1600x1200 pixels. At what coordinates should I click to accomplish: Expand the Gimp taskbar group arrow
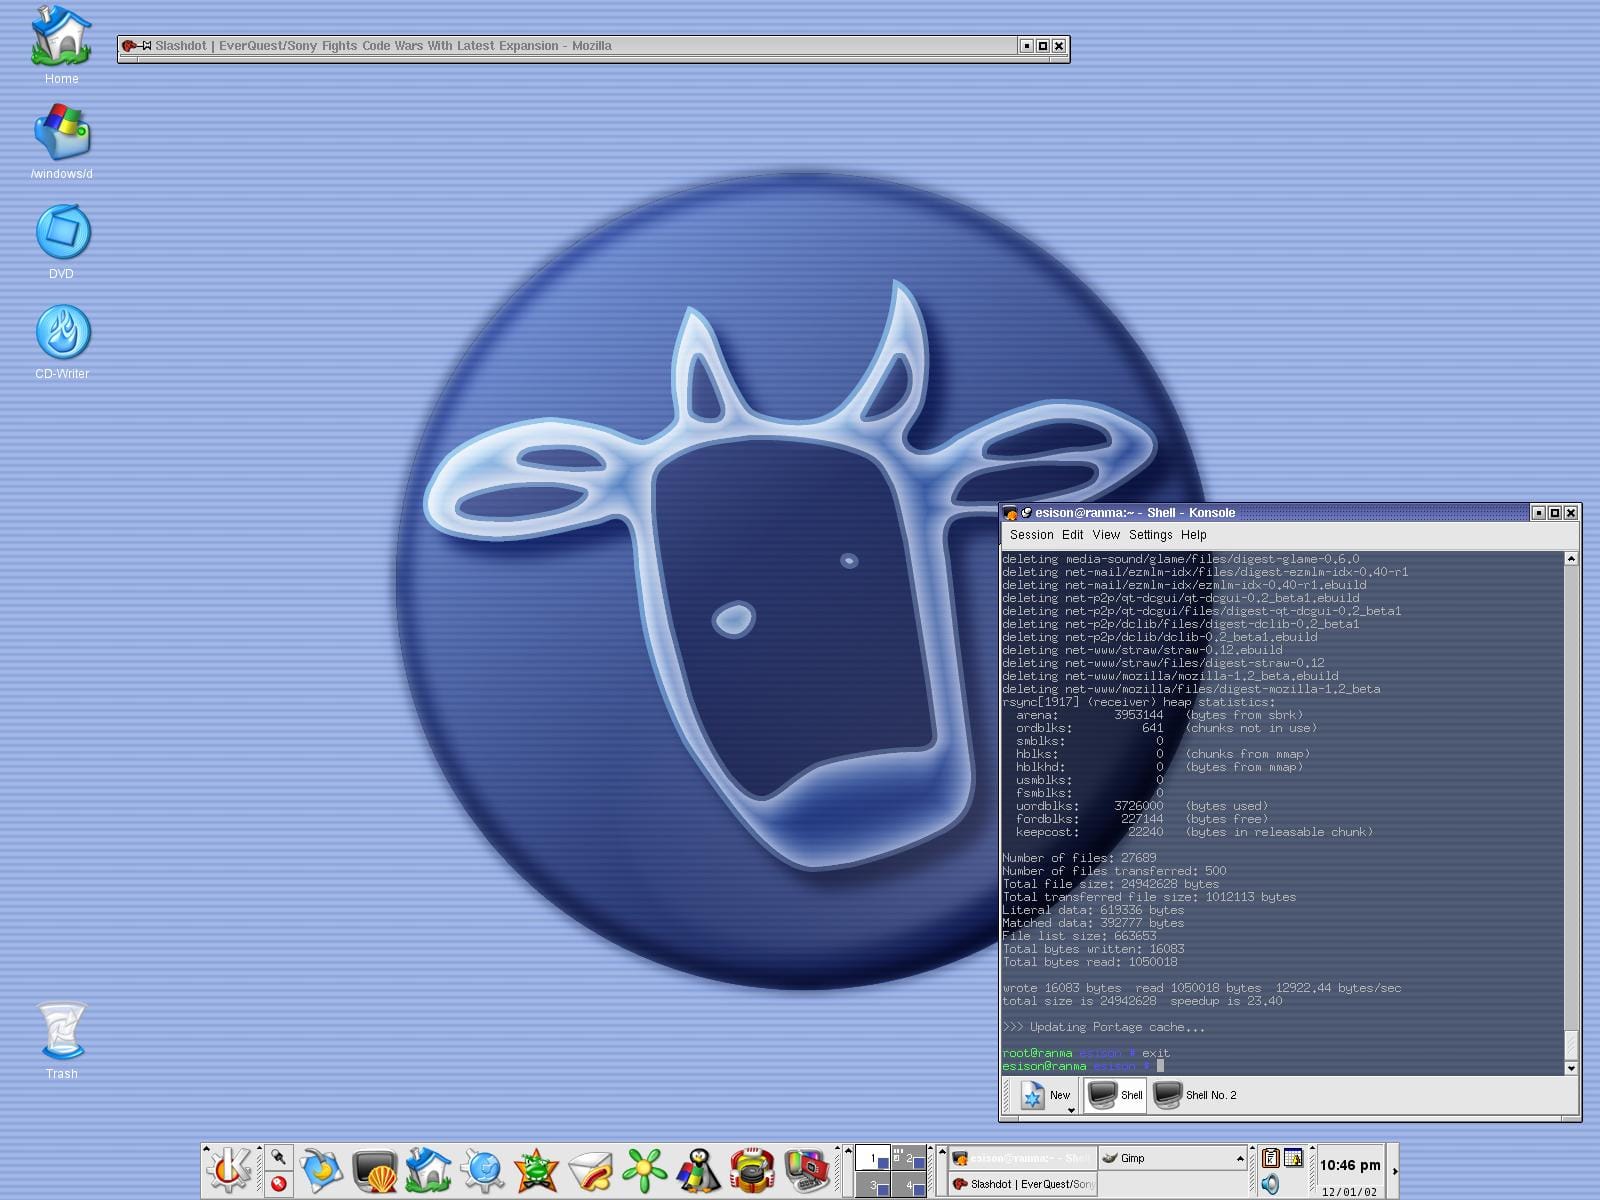(x=1240, y=1159)
